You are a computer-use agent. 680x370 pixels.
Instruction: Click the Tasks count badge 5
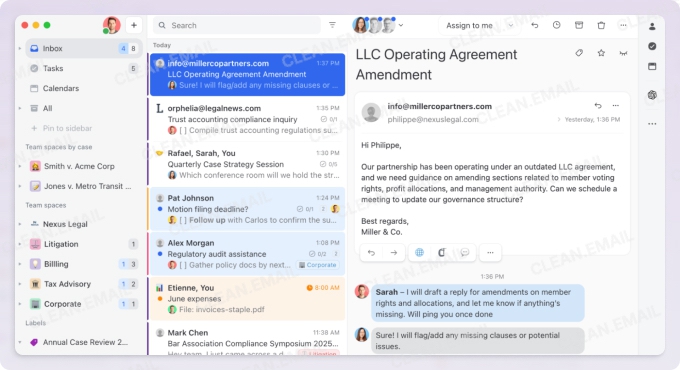[x=133, y=69]
